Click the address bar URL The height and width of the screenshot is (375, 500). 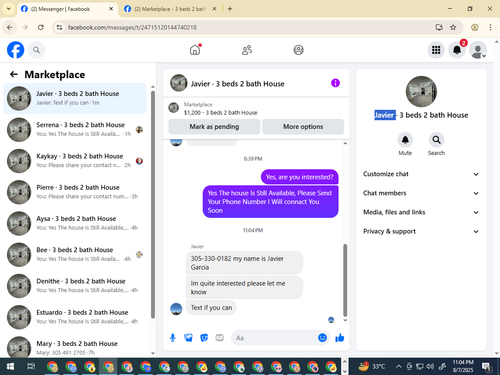coord(132,27)
